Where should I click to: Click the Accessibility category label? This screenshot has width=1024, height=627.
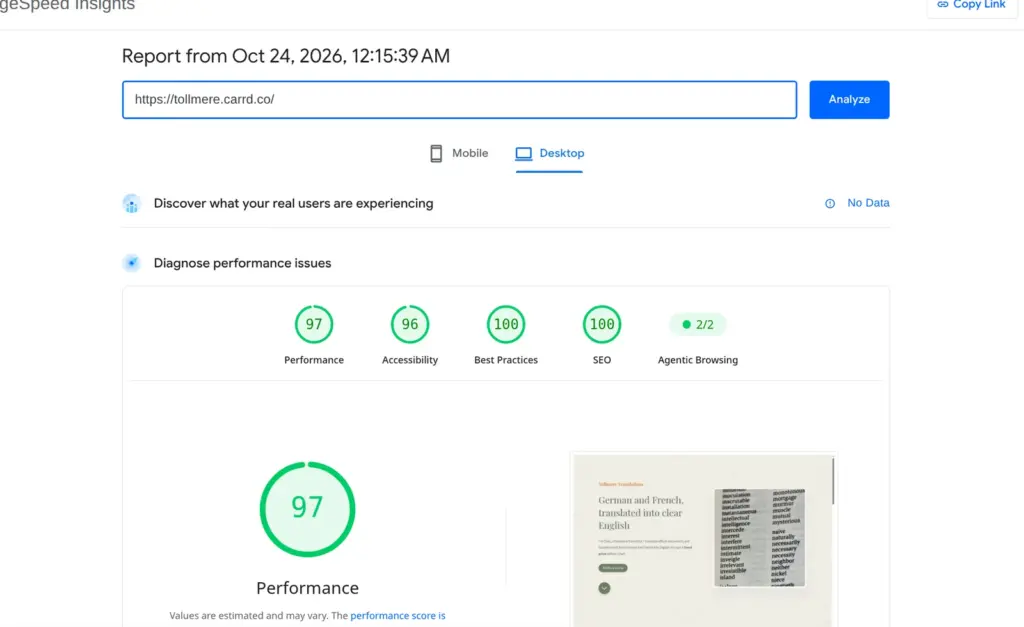[x=410, y=360]
